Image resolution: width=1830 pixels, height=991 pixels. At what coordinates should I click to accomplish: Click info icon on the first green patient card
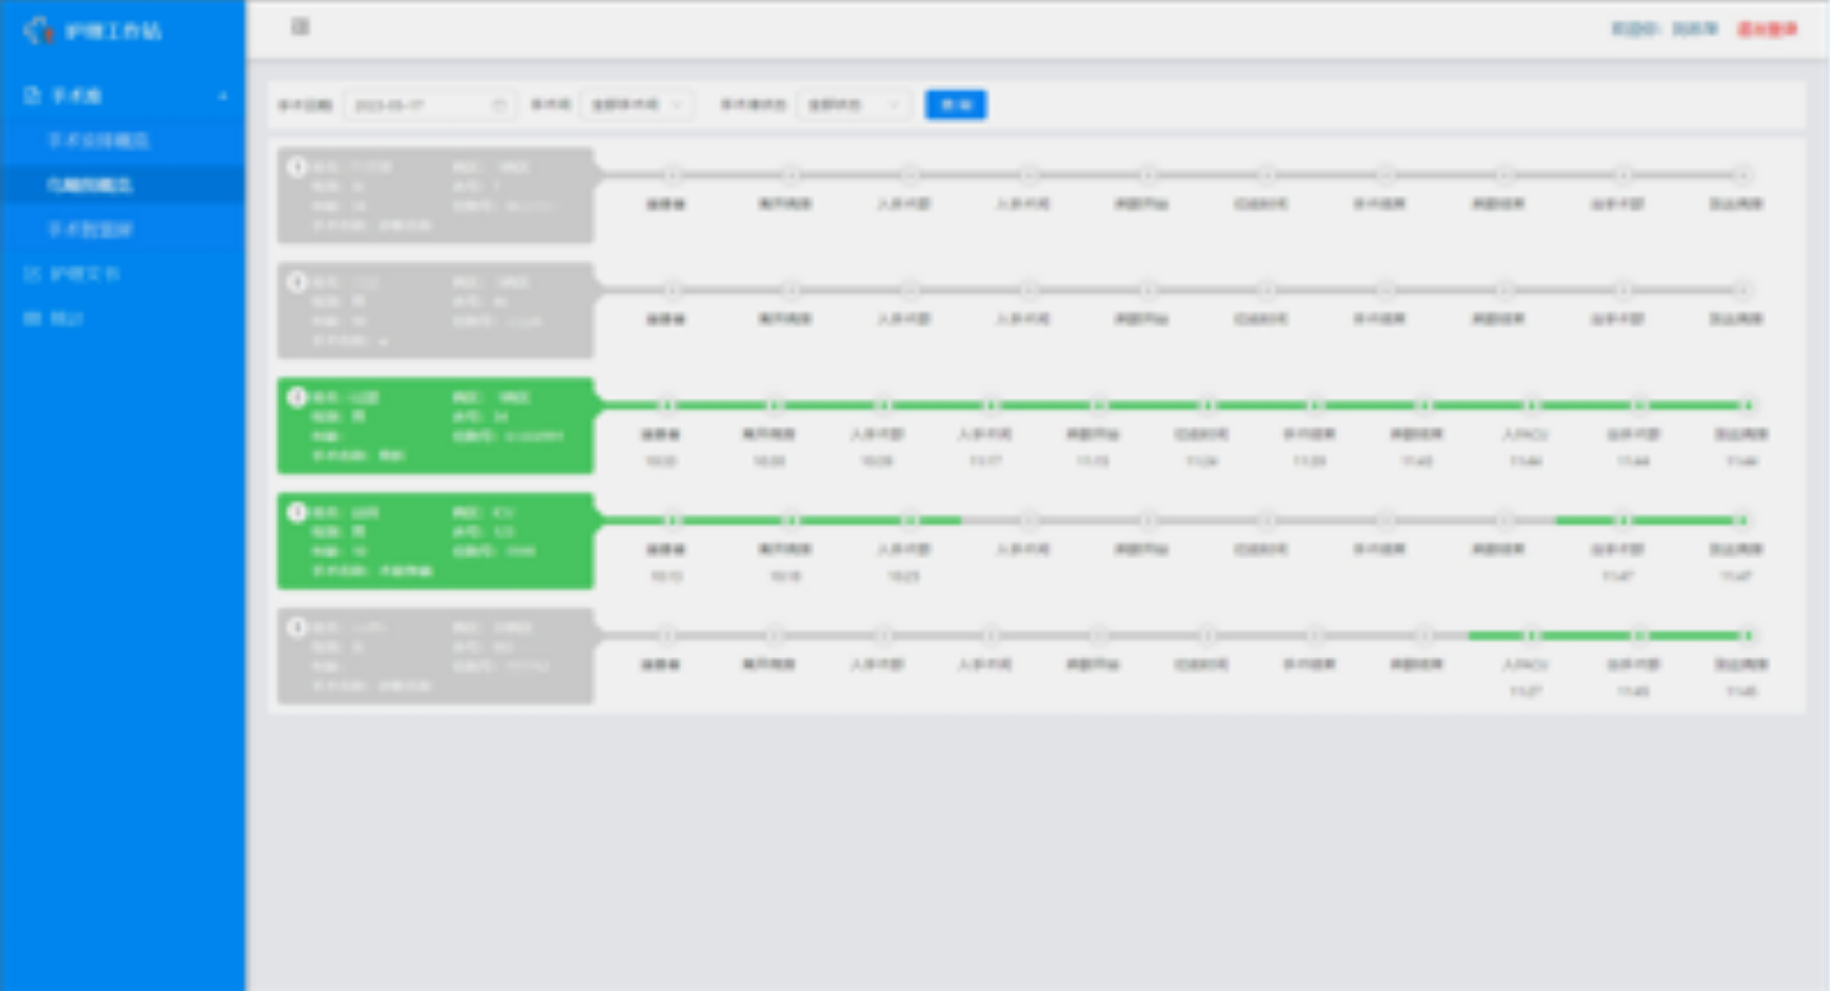point(297,397)
